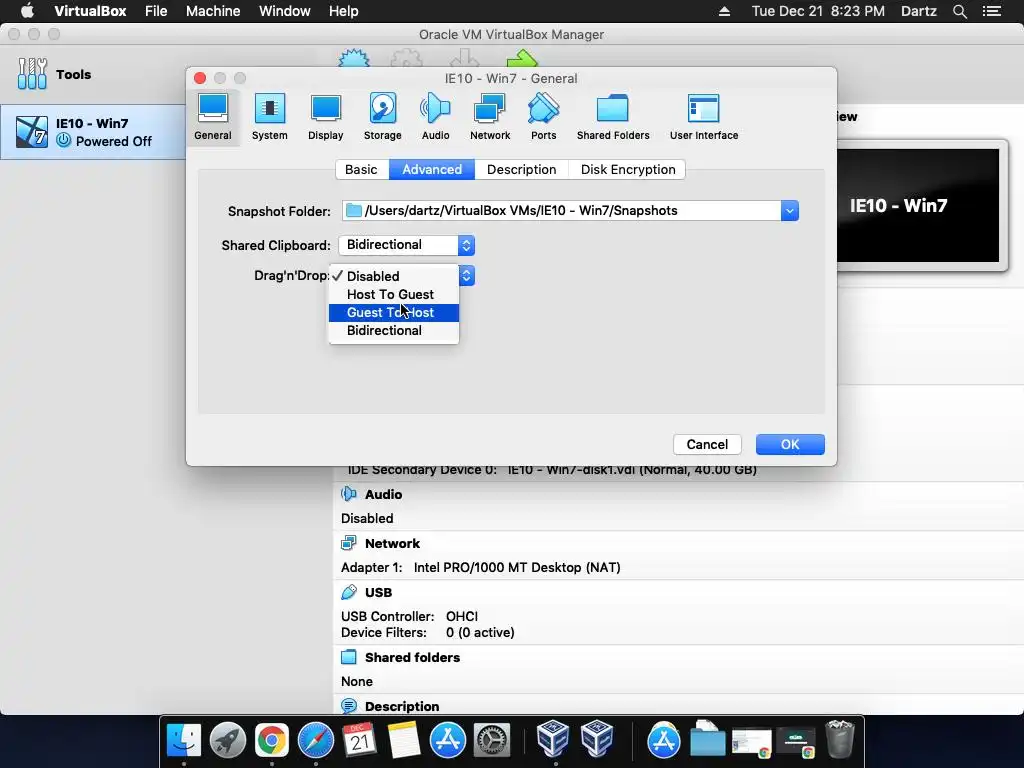Click the Description header in details pane
The height and width of the screenshot is (768, 1024).
coord(402,706)
